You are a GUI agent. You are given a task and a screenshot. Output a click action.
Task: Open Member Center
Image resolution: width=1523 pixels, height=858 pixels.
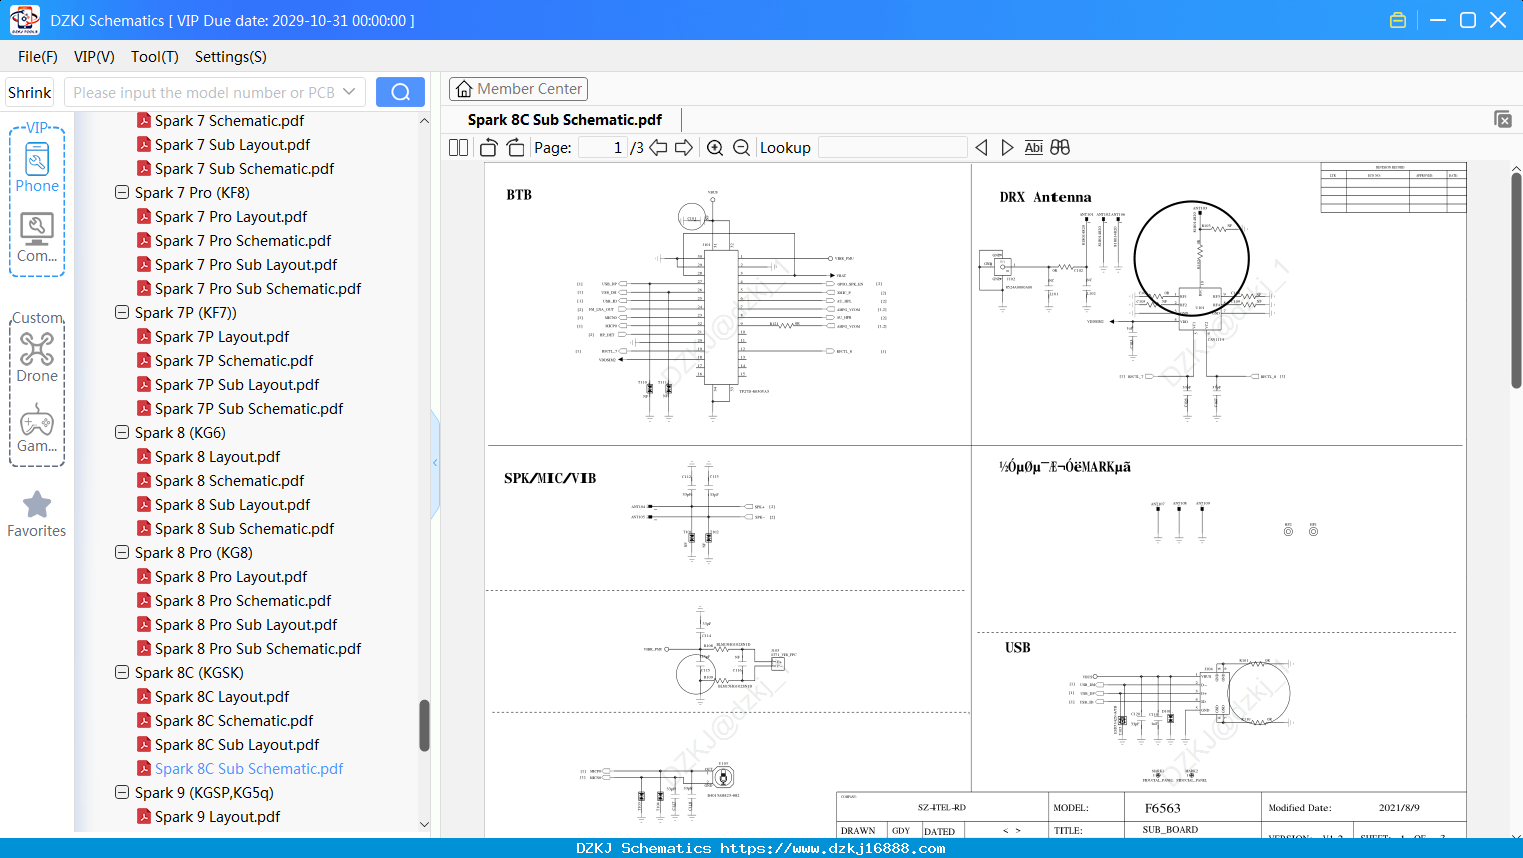click(x=518, y=89)
